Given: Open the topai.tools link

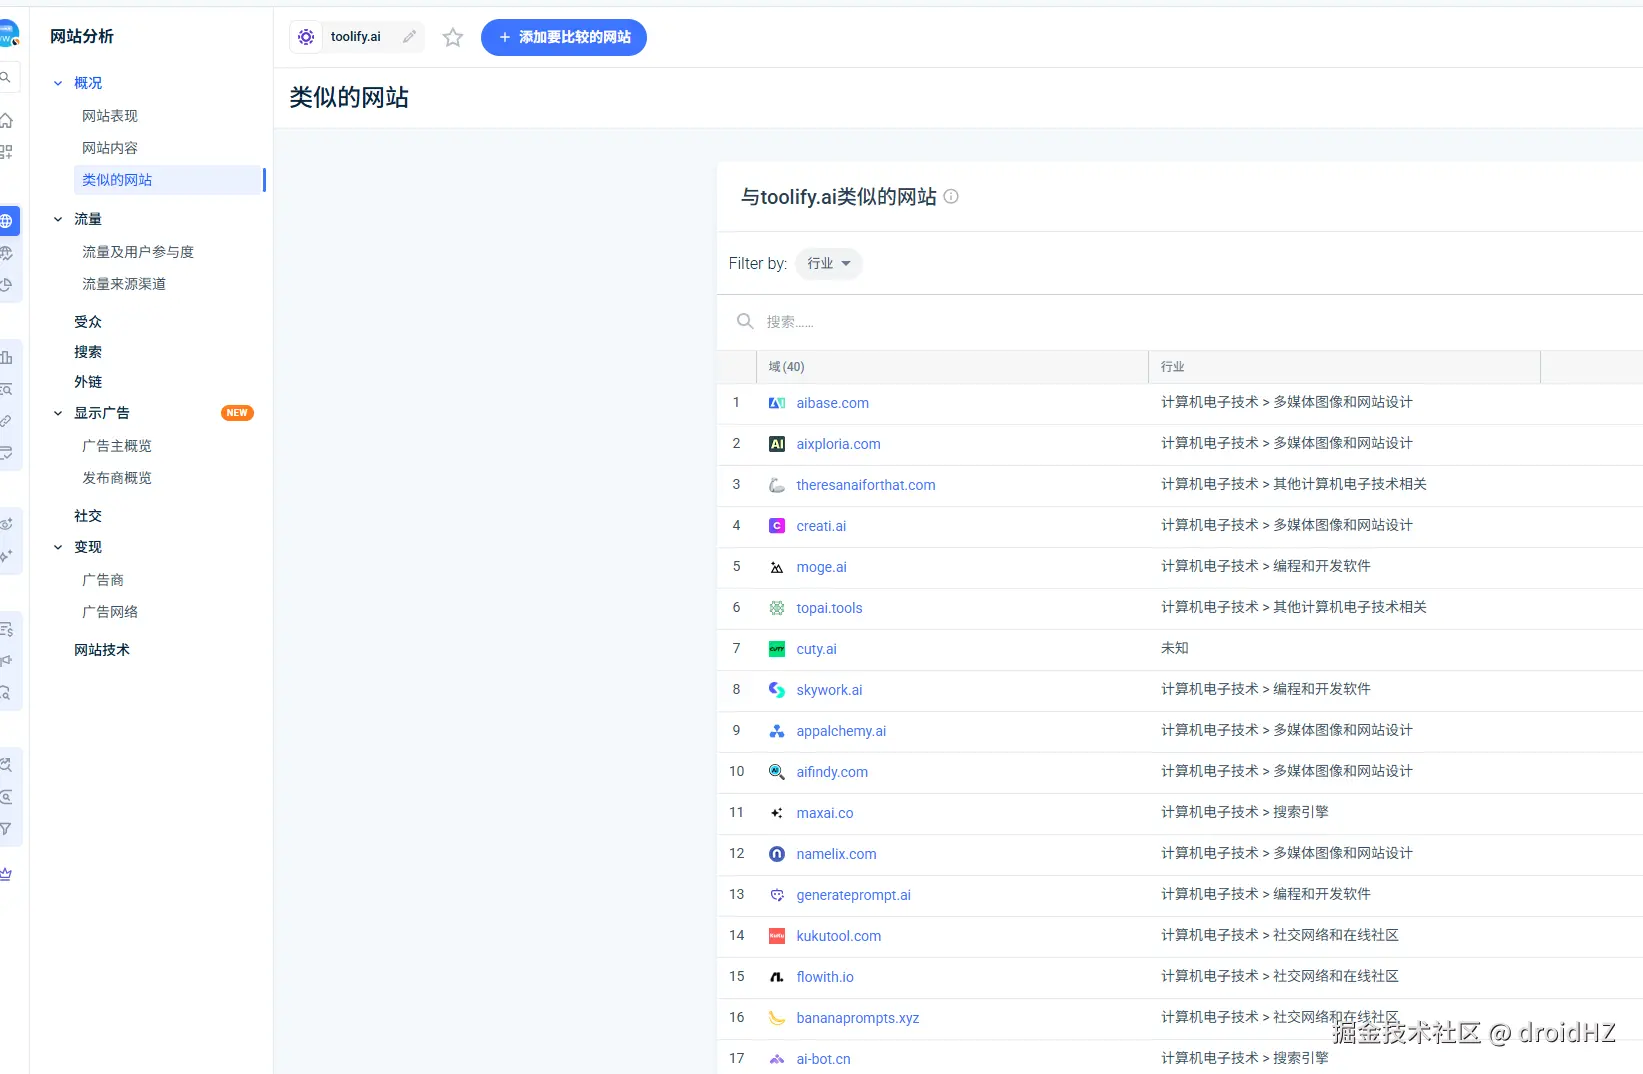Looking at the screenshot, I should [x=829, y=608].
